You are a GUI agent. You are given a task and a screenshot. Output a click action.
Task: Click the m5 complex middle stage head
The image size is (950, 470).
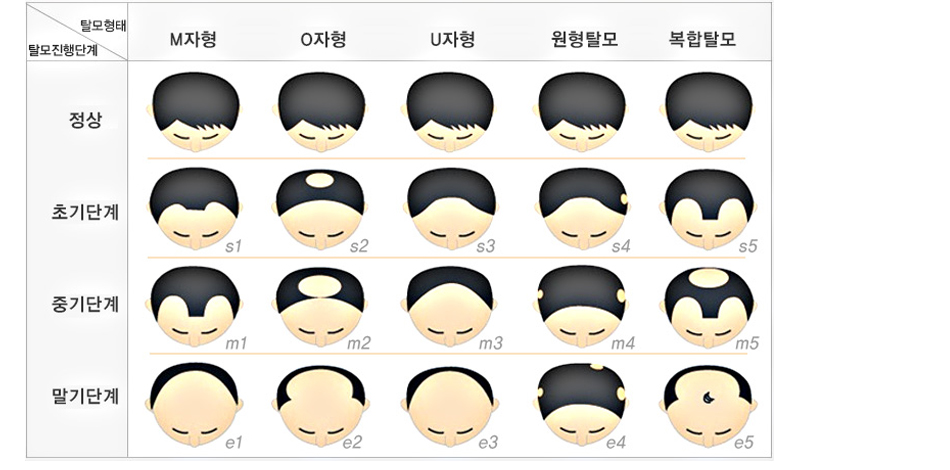click(709, 306)
